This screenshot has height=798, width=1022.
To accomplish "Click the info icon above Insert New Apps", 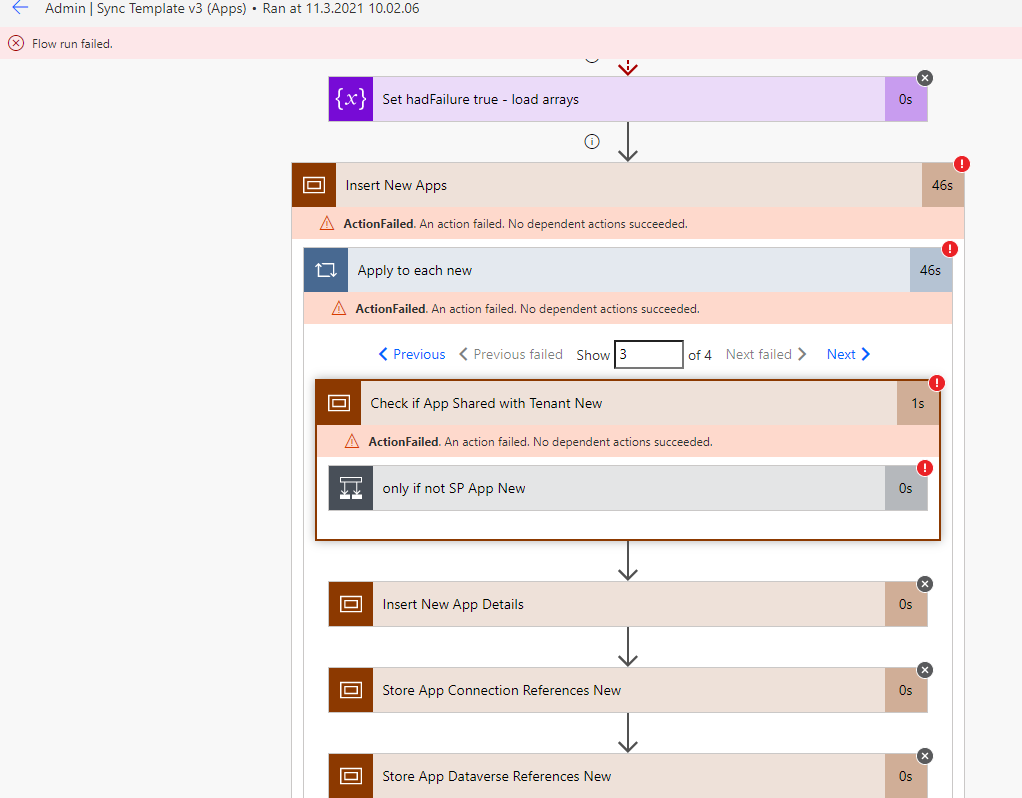I will [x=591, y=142].
